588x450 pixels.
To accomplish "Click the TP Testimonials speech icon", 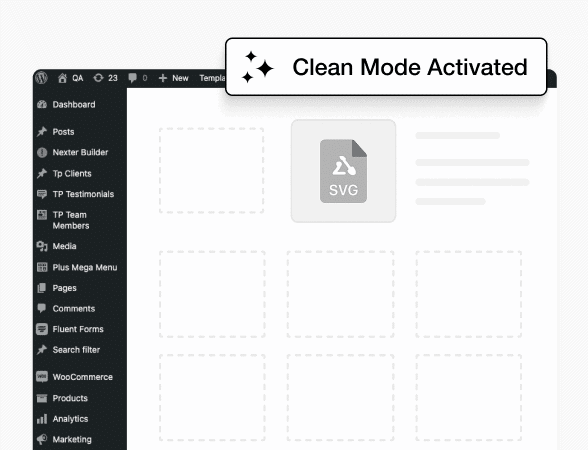I will pyautogui.click(x=42, y=194).
